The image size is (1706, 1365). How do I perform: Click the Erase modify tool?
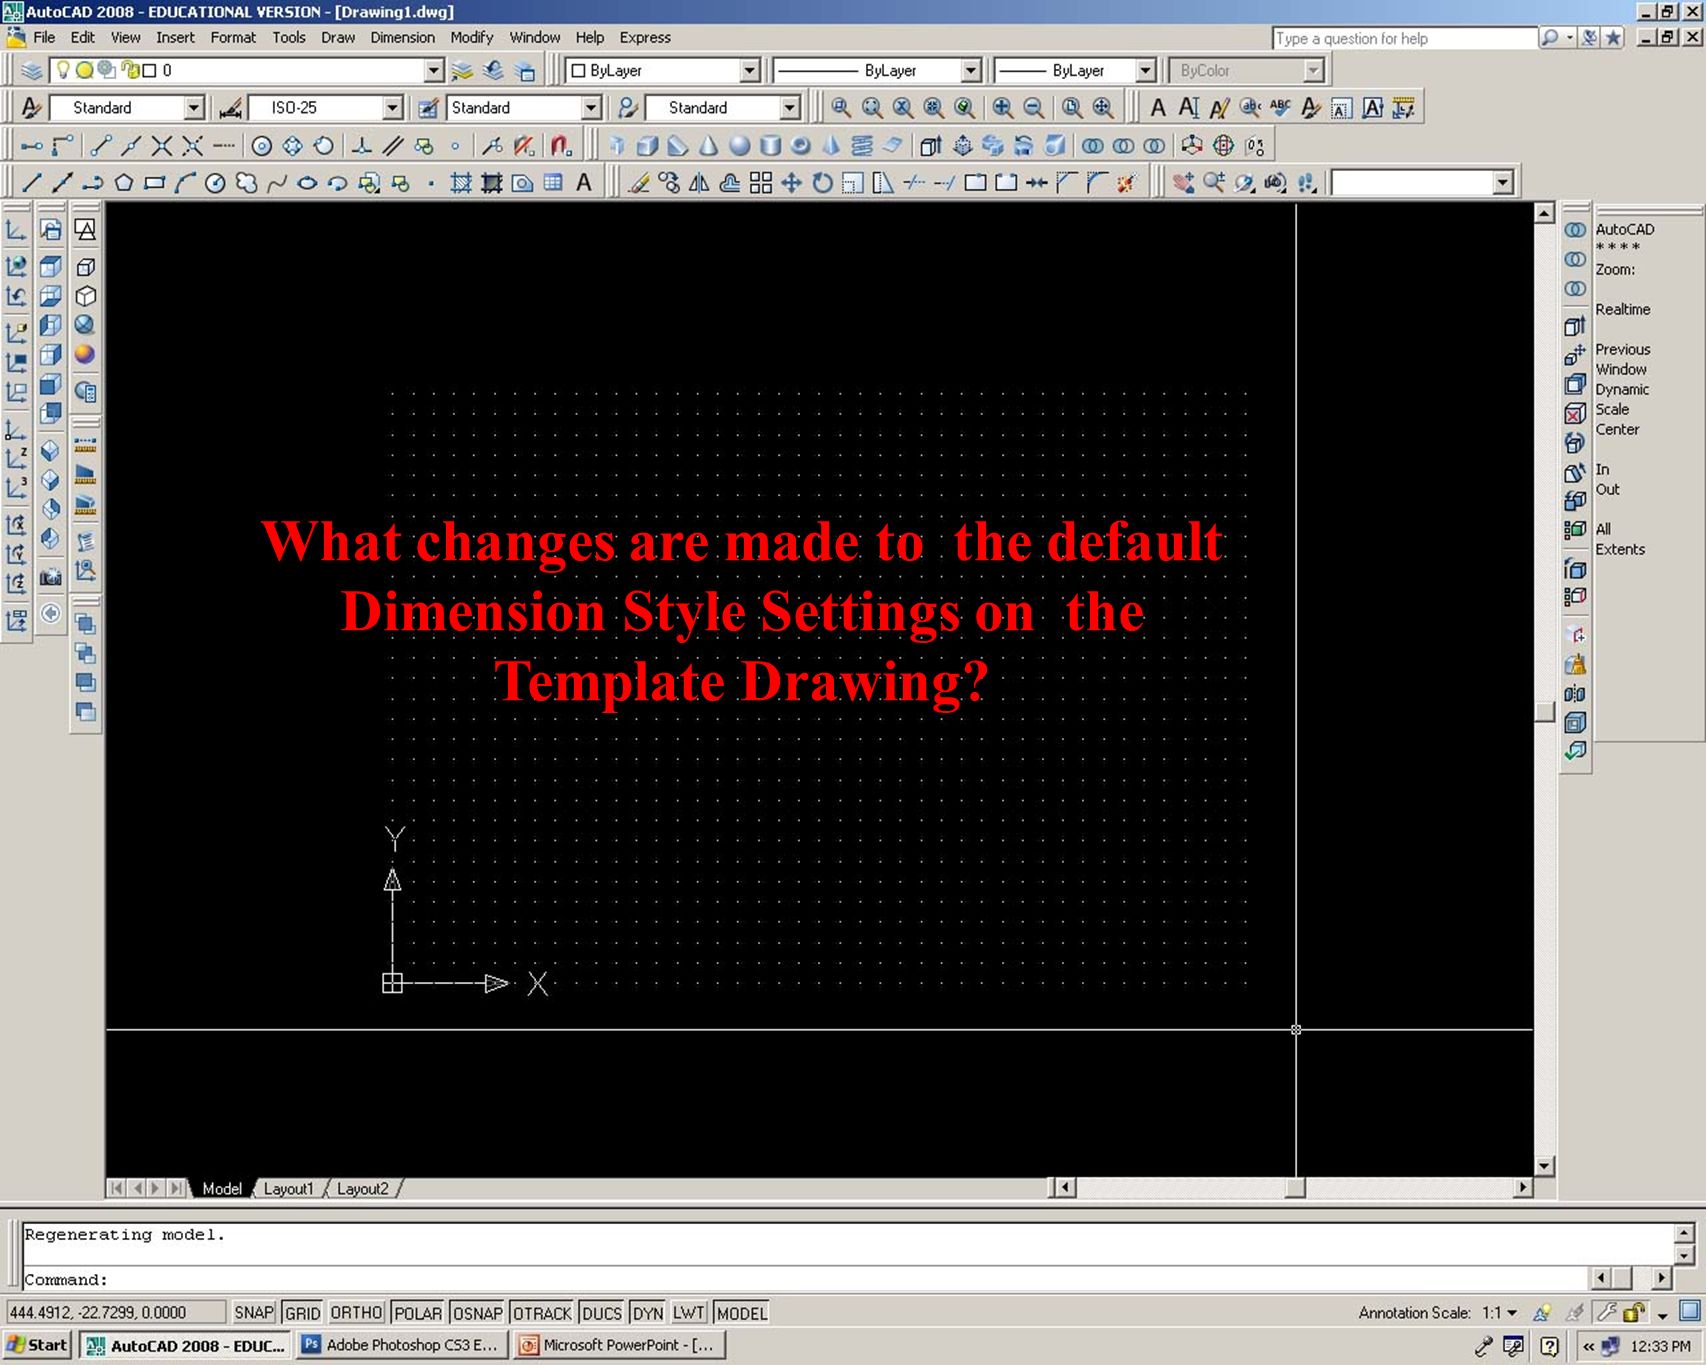point(639,183)
